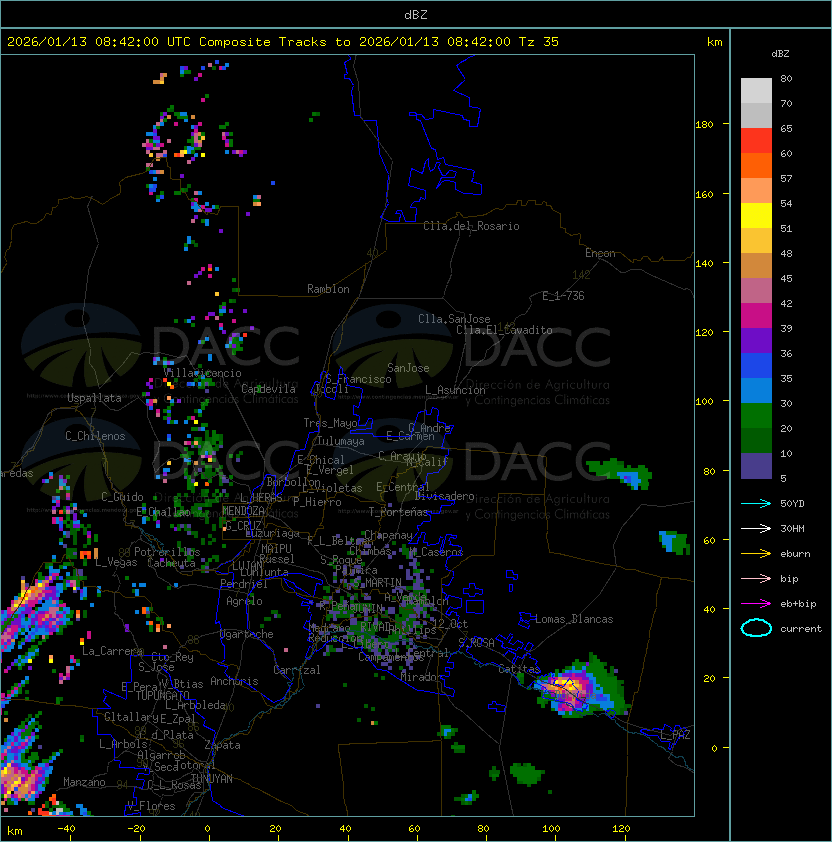Click the '160' tick on the vertical km axis
The height and width of the screenshot is (842, 832).
704,194
